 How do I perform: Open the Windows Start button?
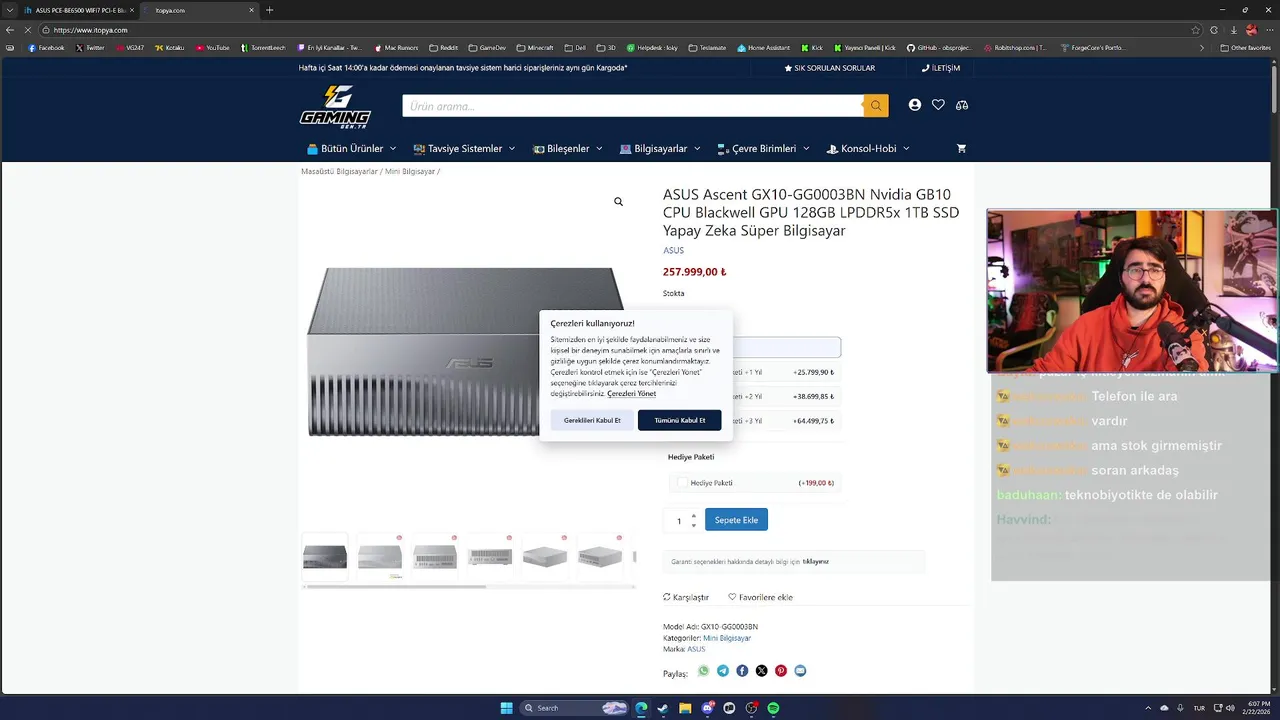click(507, 708)
